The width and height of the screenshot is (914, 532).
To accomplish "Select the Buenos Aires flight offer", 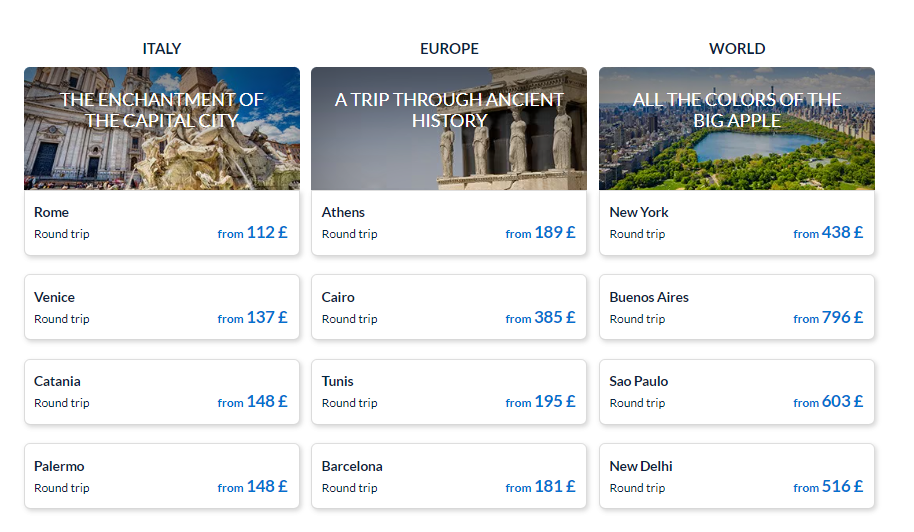I will coord(736,307).
